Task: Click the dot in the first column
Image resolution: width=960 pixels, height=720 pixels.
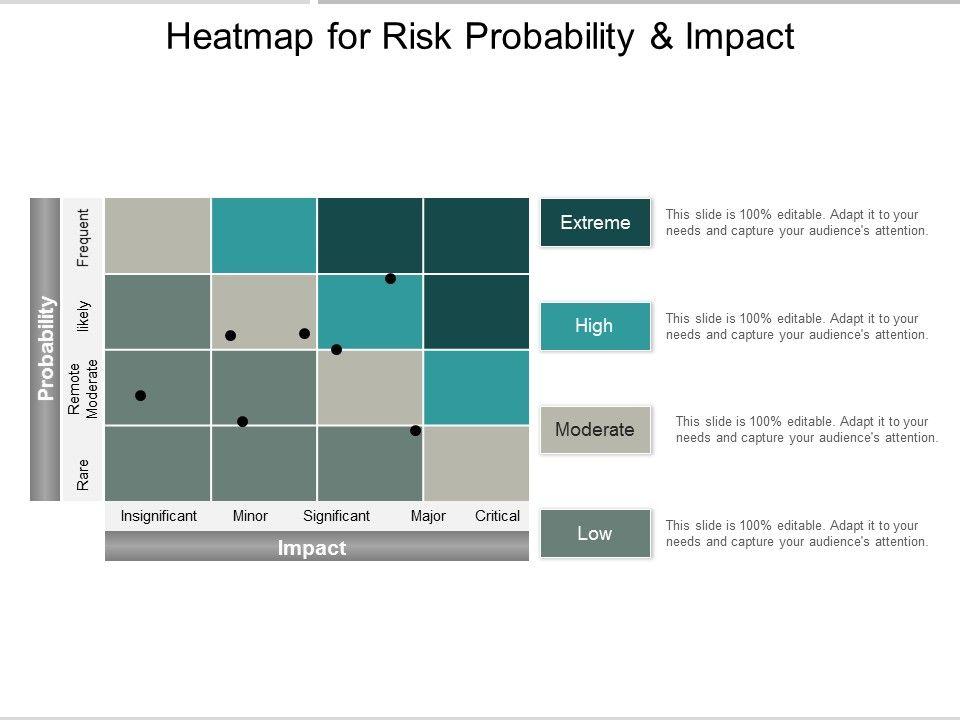Action: [141, 396]
